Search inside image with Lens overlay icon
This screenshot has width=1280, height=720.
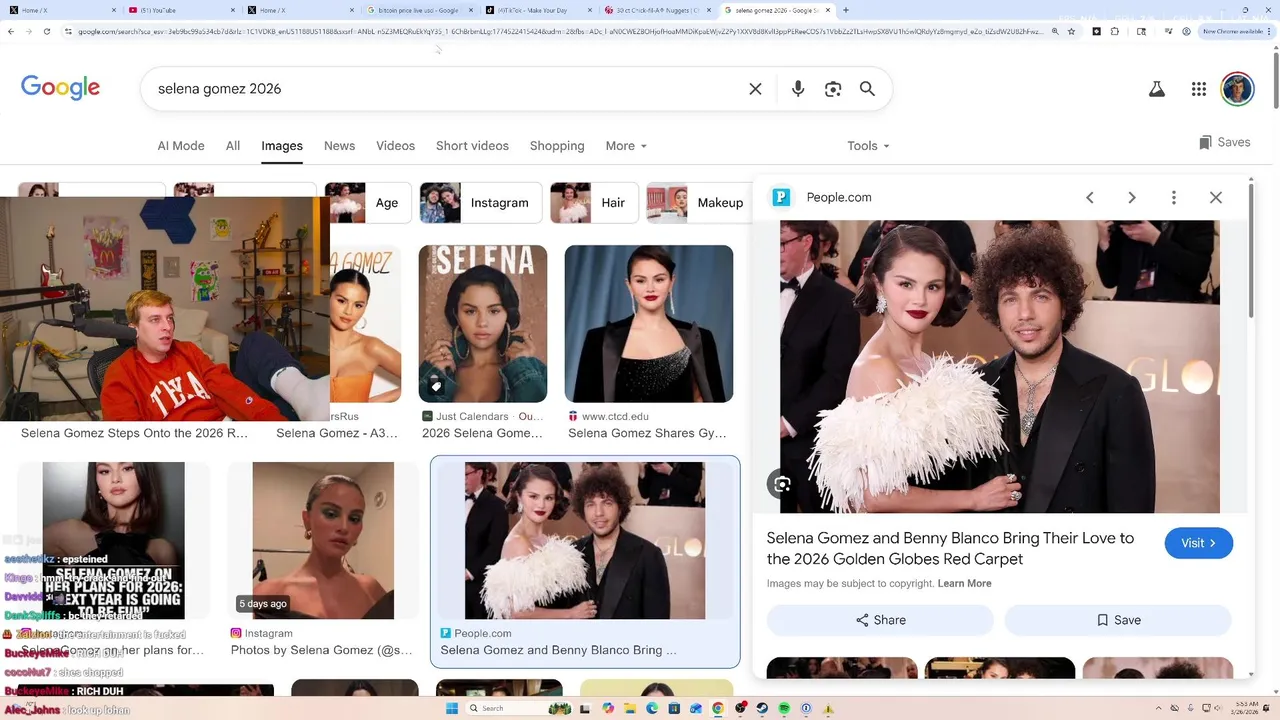[782, 484]
